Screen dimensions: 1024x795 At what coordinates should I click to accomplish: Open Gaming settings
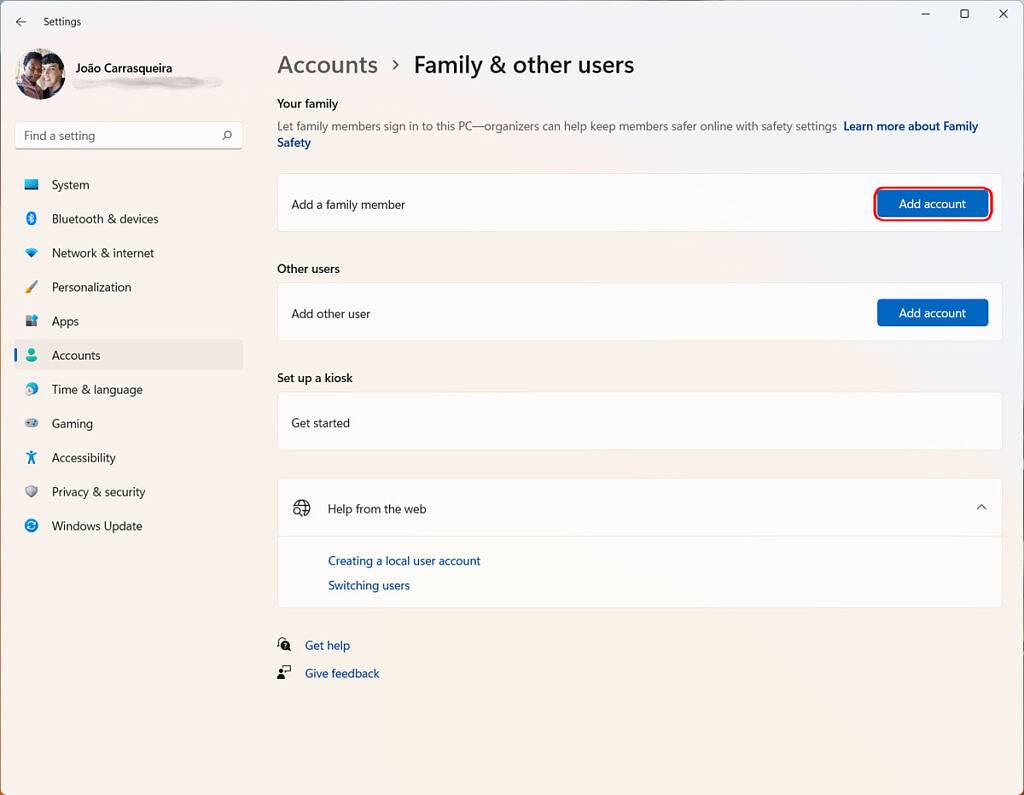click(x=33, y=423)
